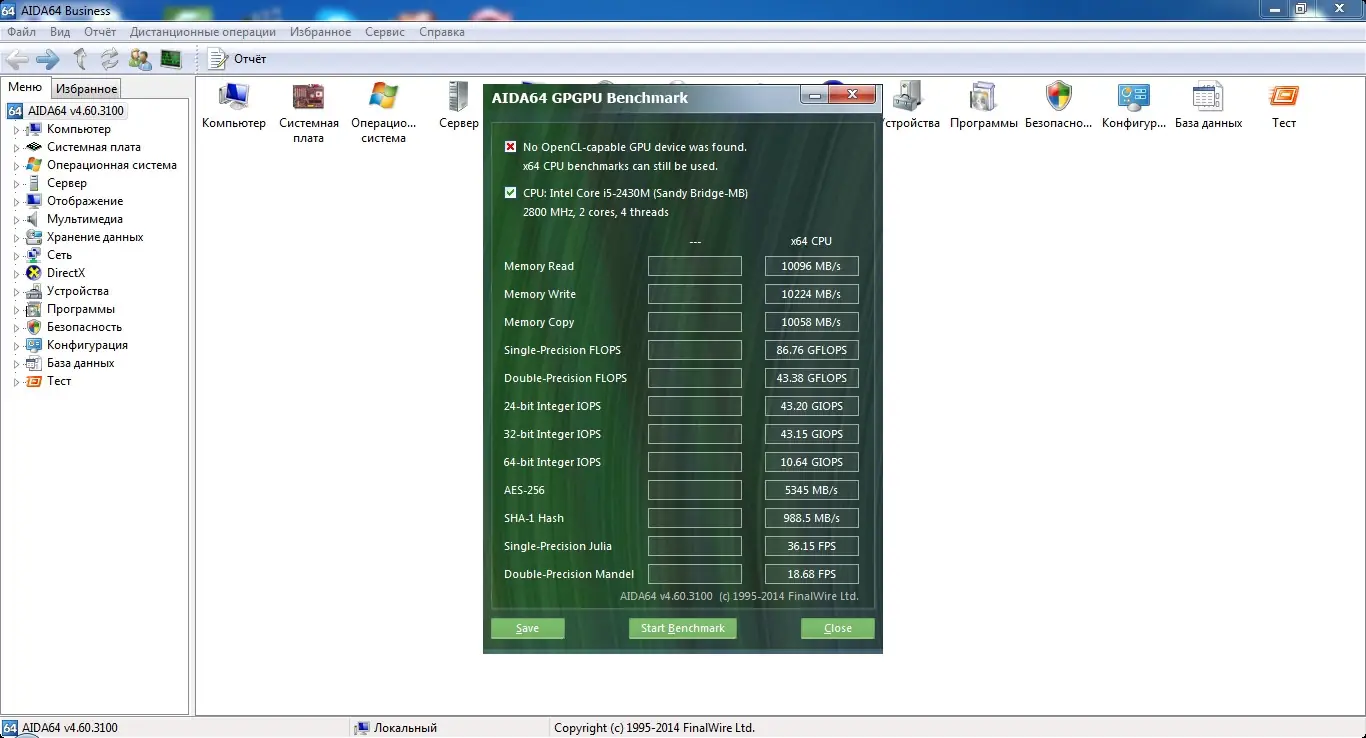1366x738 pixels.
Task: Select Устройства in the sidebar tree
Action: tap(77, 291)
